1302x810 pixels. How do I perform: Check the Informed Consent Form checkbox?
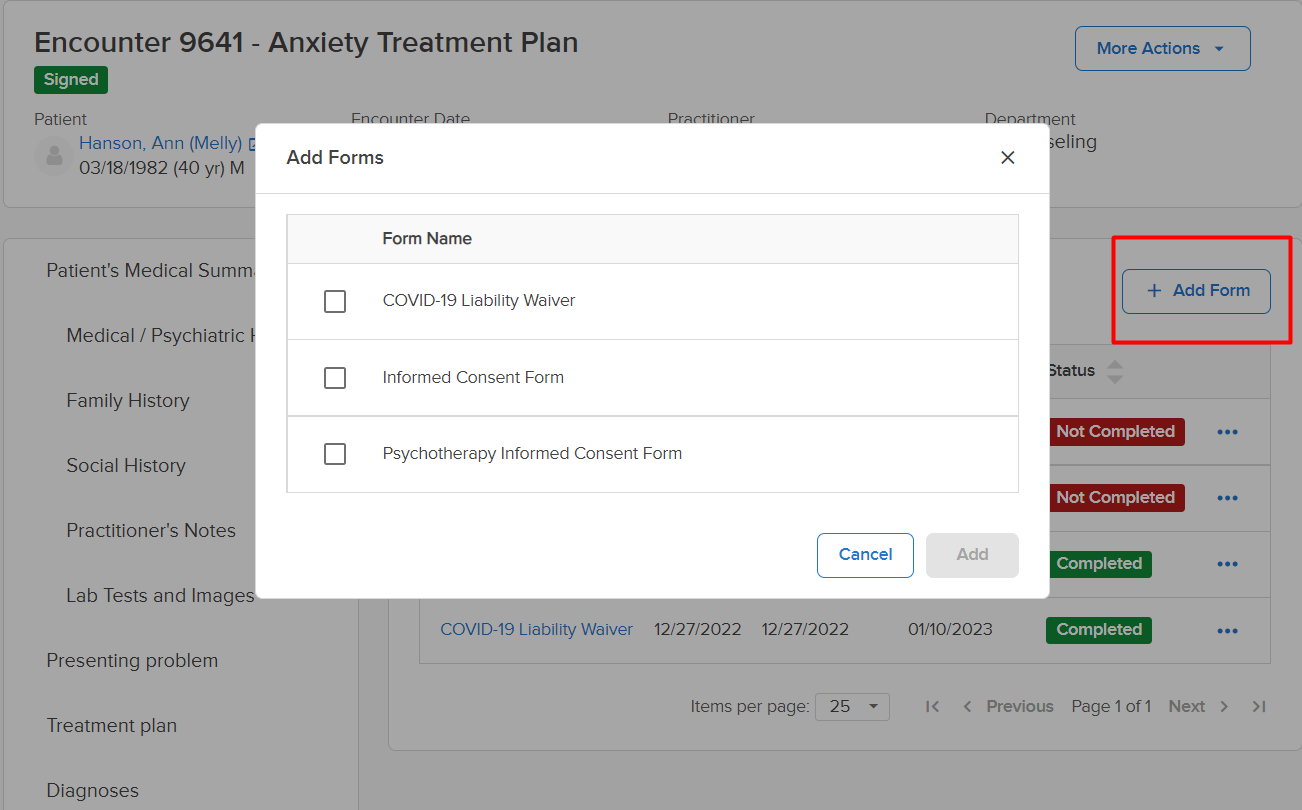click(335, 378)
